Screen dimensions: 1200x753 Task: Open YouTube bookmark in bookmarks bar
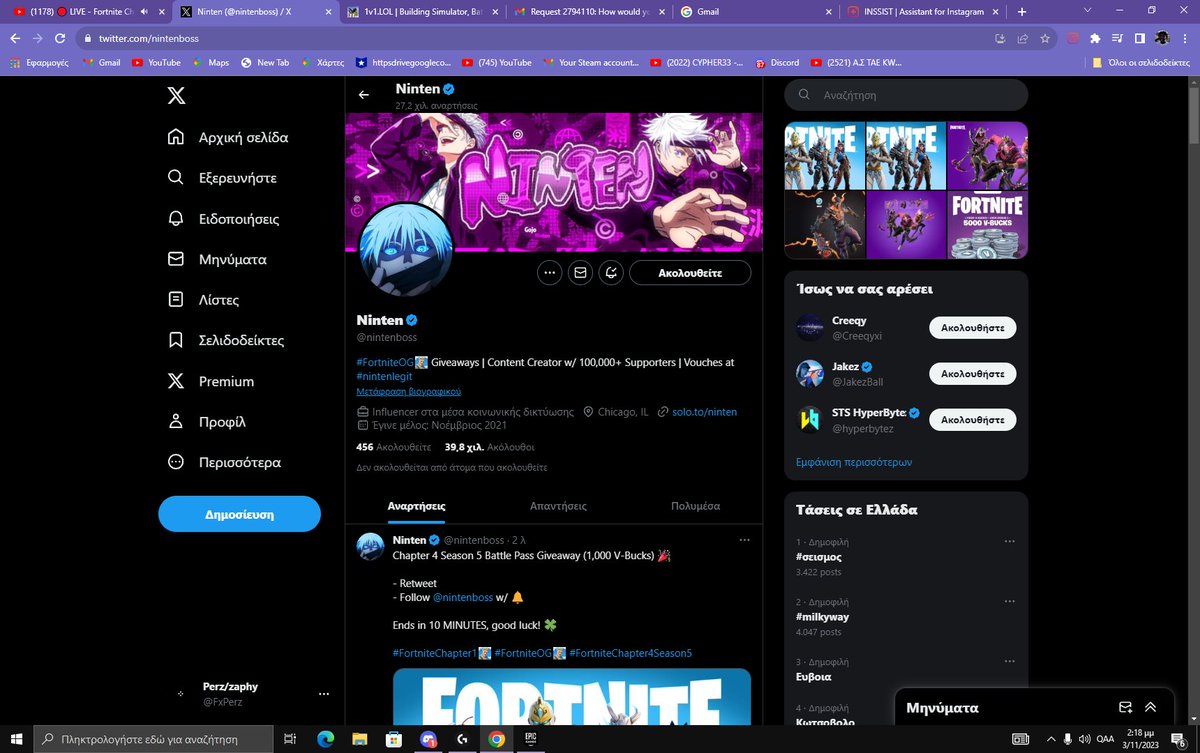[x=157, y=62]
